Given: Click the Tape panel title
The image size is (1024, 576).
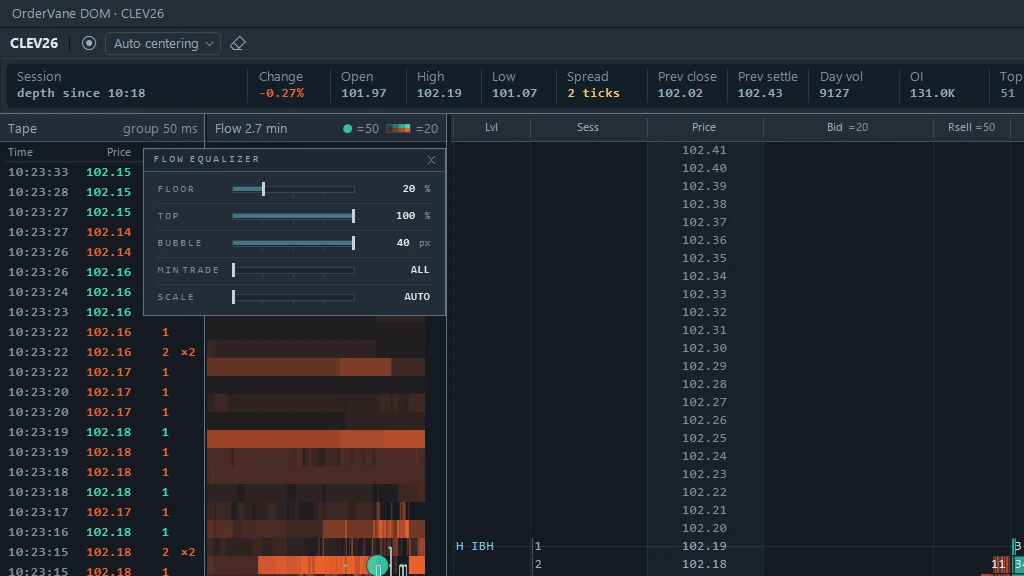Looking at the screenshot, I should pyautogui.click(x=22, y=129).
